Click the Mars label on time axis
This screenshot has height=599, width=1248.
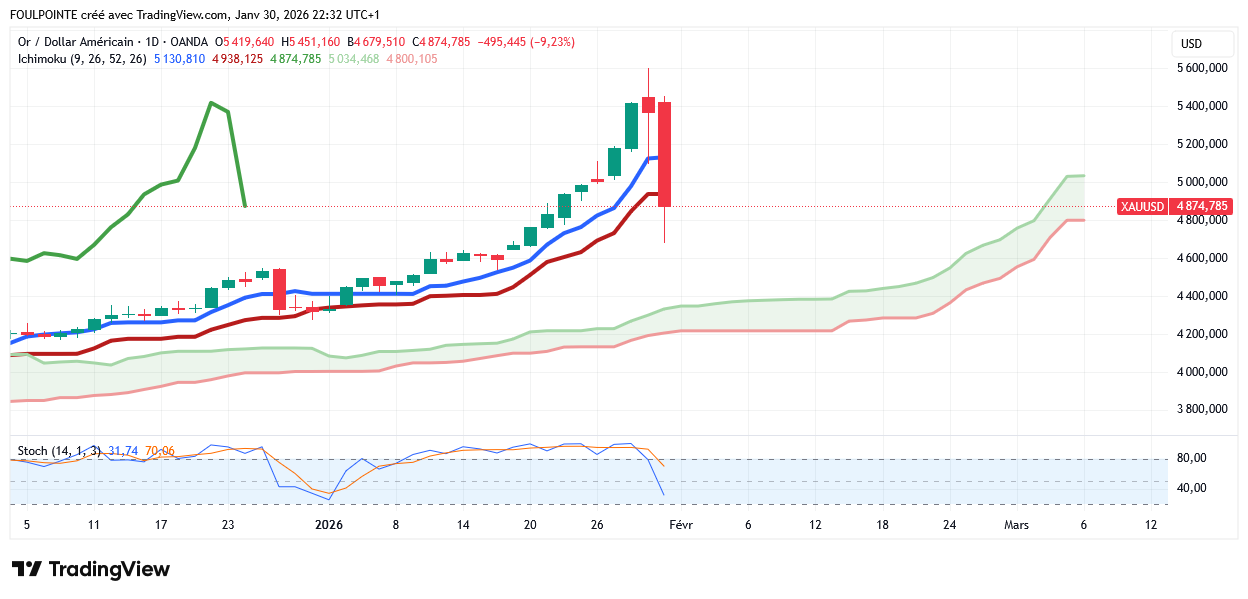pos(1017,524)
